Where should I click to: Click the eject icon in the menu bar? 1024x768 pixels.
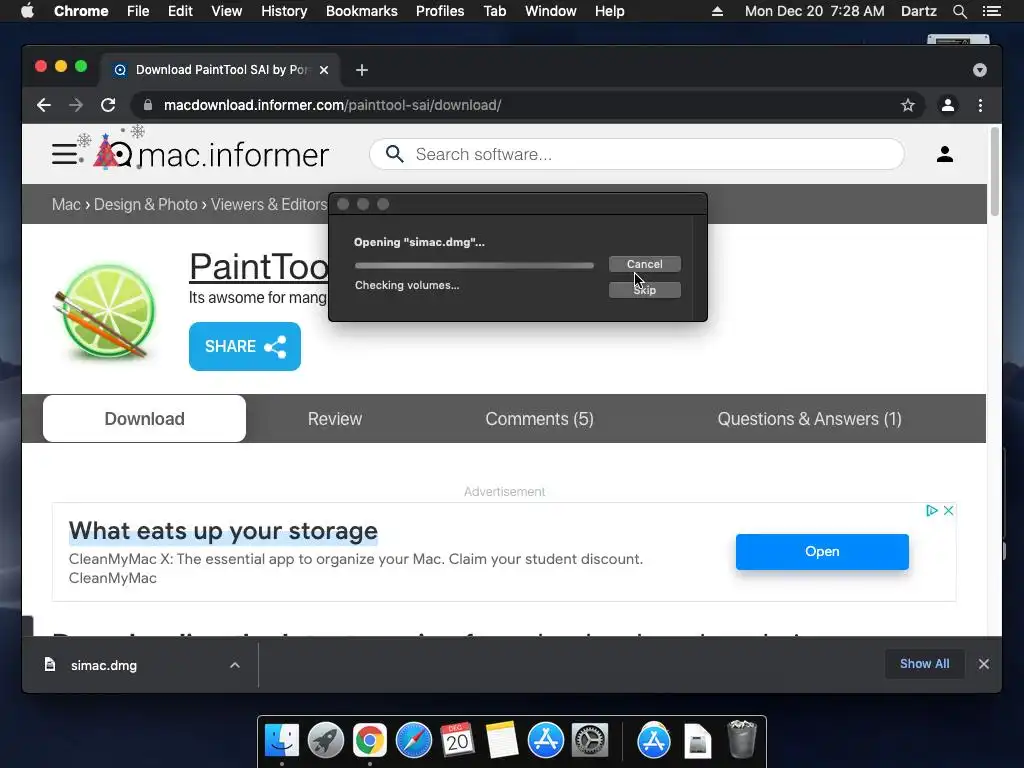(x=717, y=11)
